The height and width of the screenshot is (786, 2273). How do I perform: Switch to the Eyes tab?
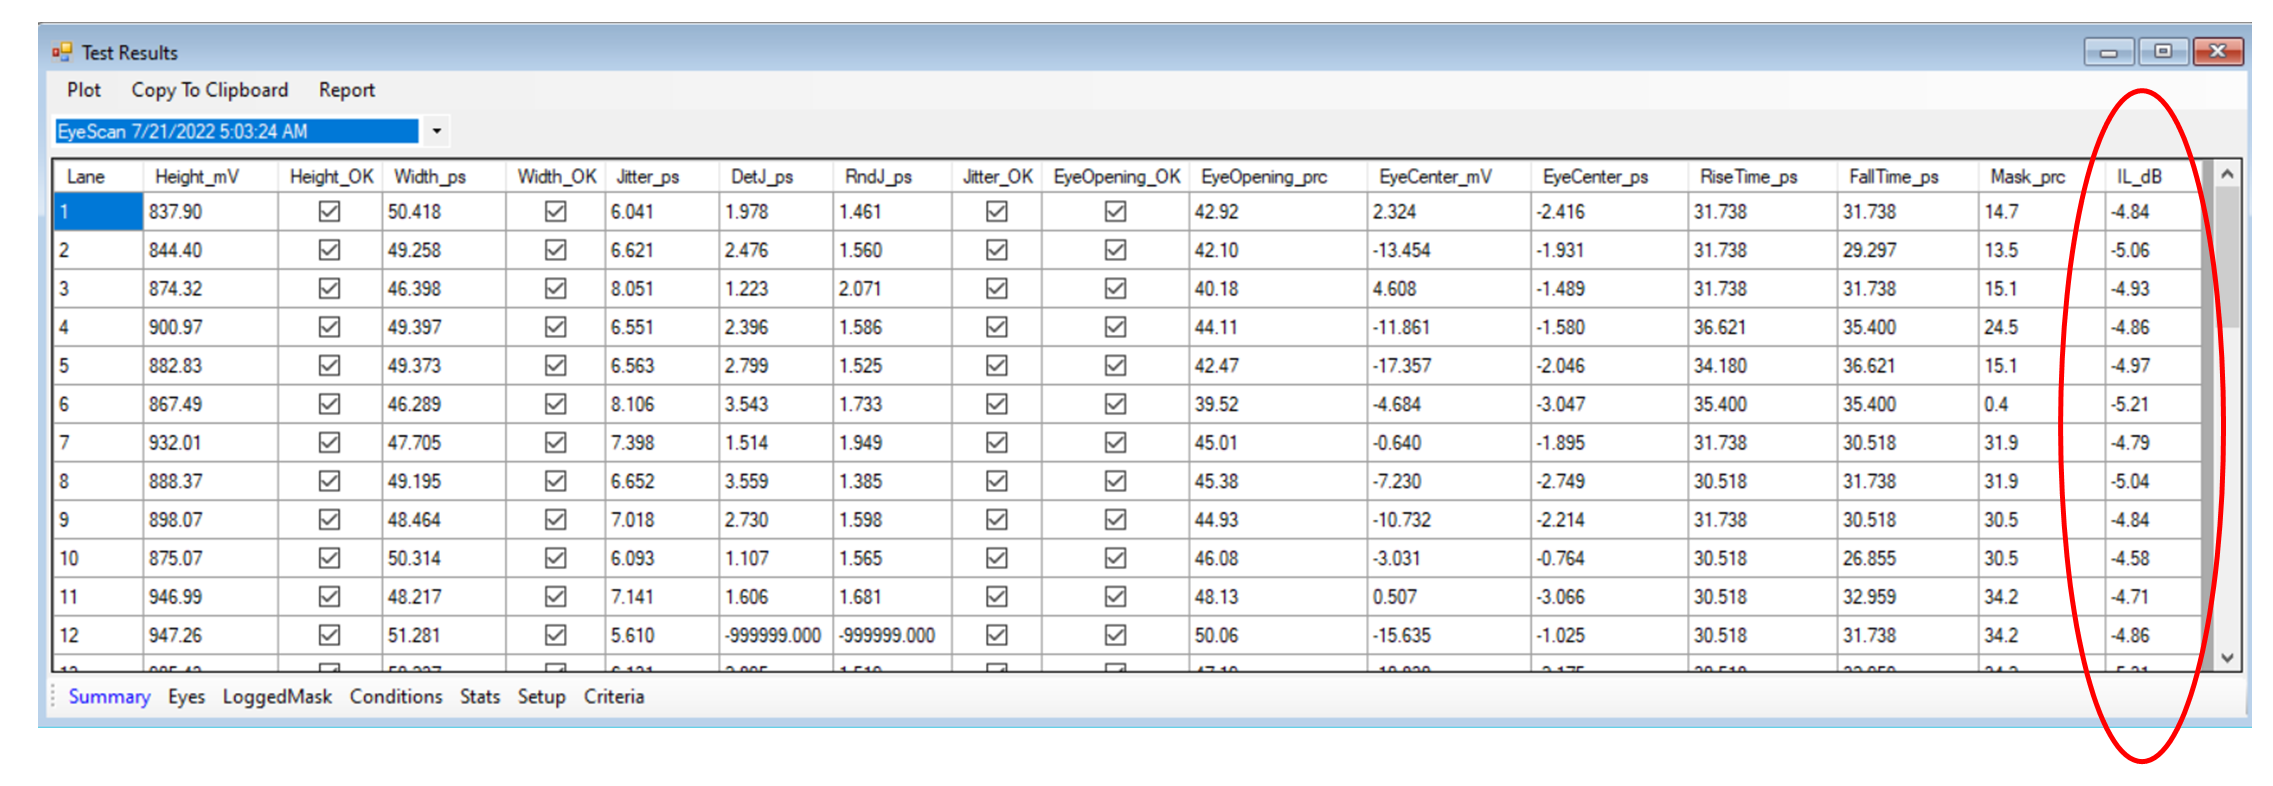186,697
